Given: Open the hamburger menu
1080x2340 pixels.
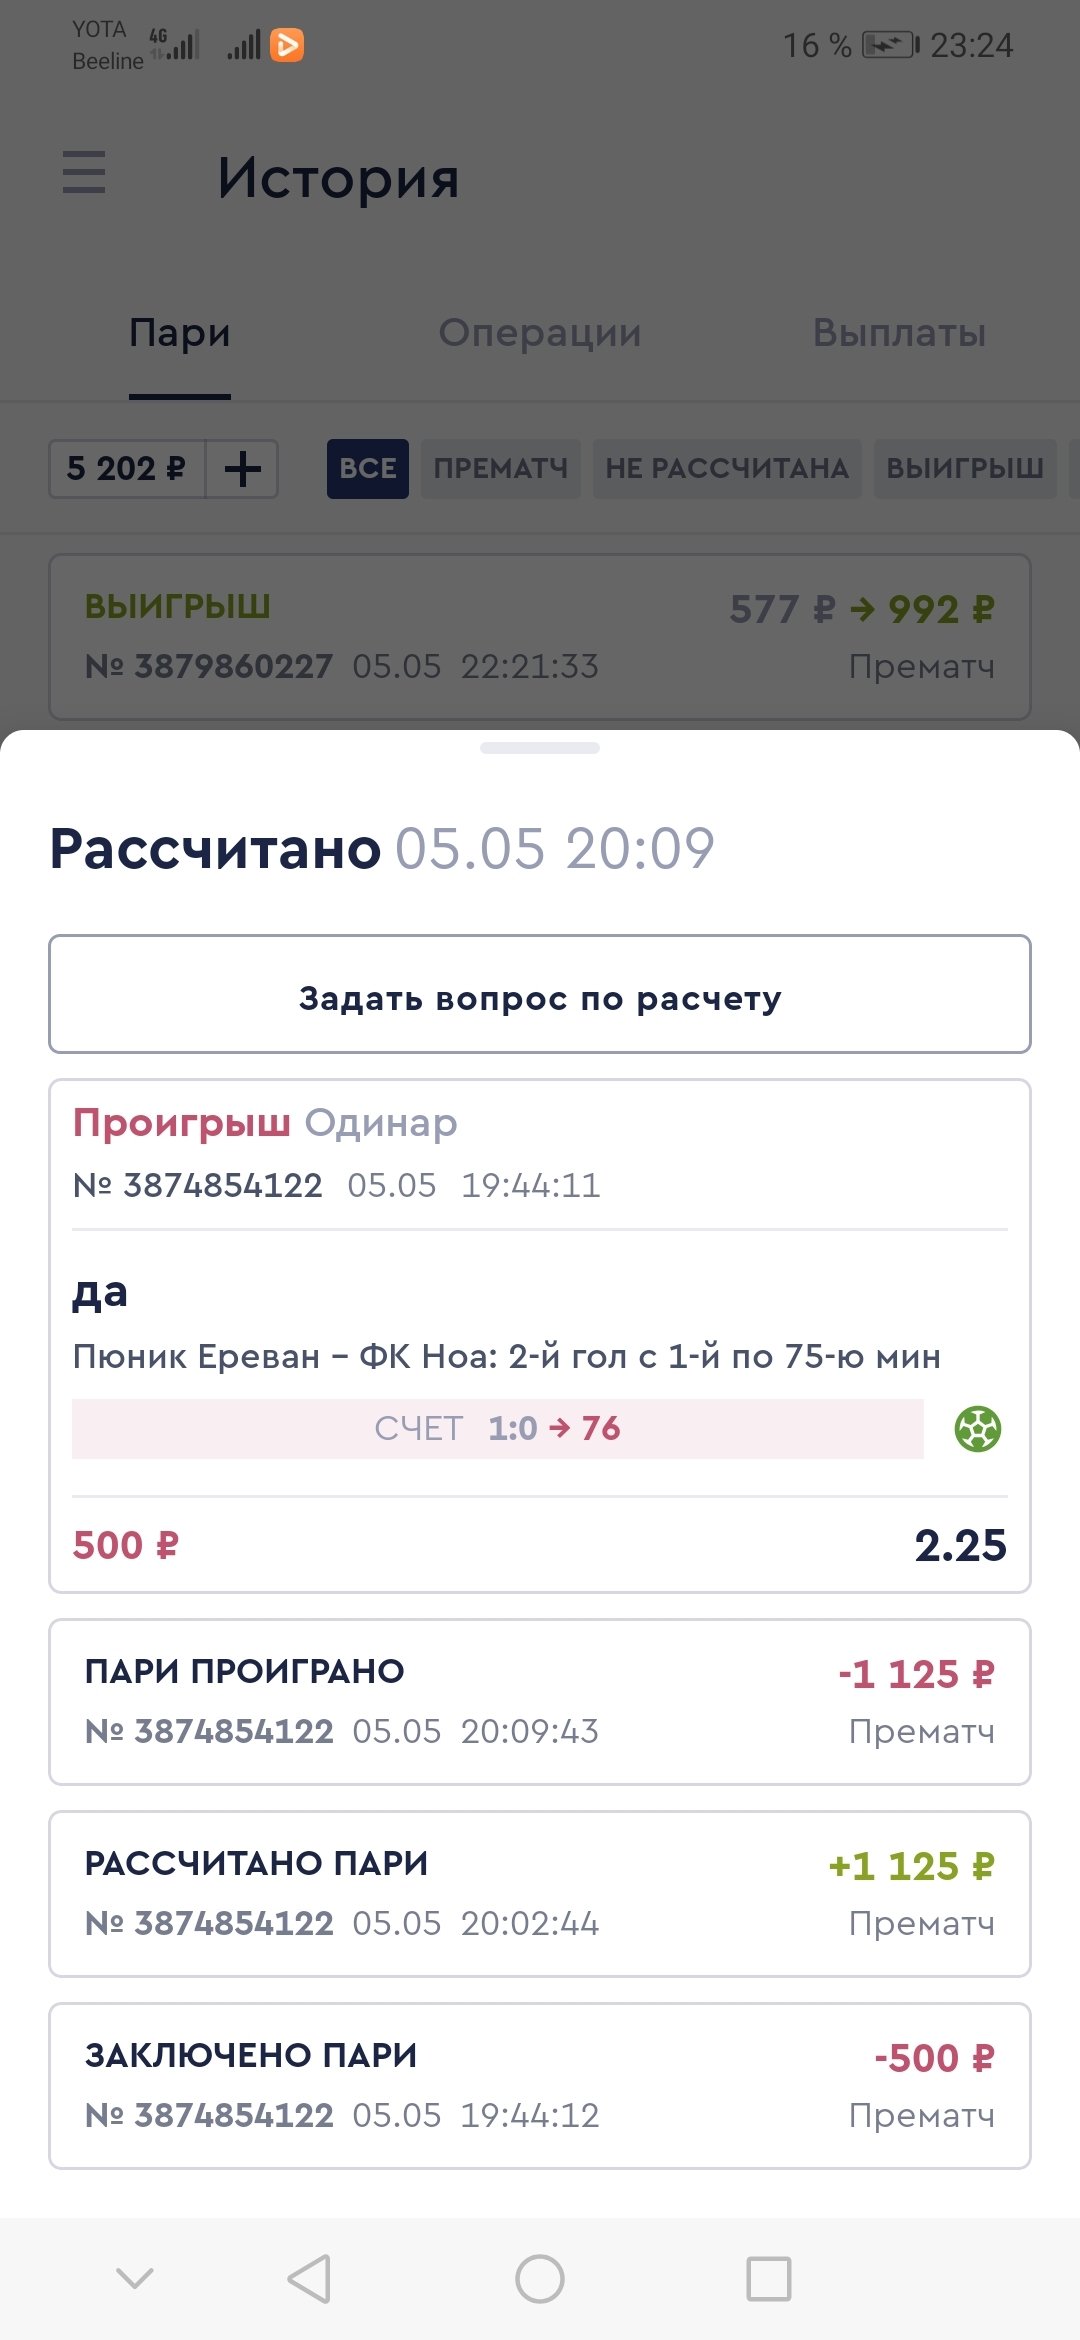Looking at the screenshot, I should click(x=84, y=172).
